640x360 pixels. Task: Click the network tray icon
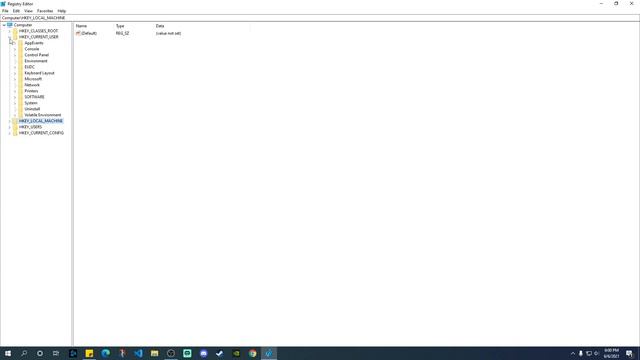(x=589, y=353)
